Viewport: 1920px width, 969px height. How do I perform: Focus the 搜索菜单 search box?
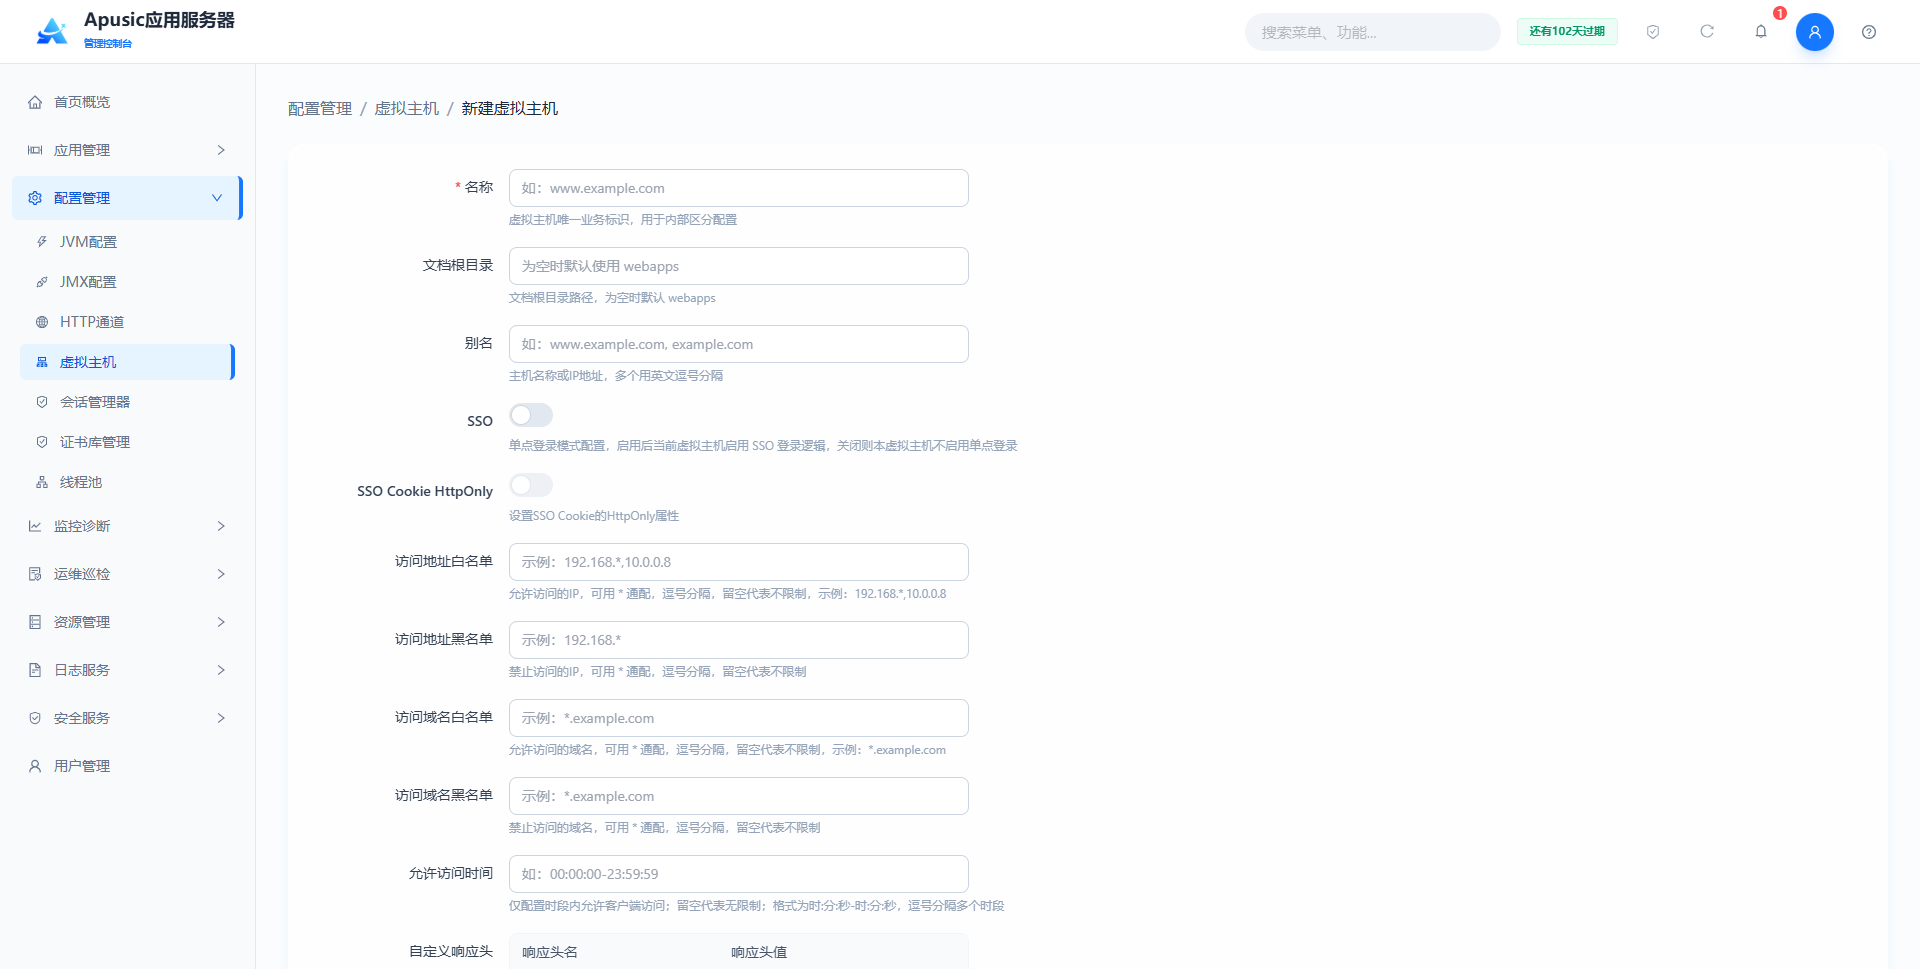coord(1372,32)
